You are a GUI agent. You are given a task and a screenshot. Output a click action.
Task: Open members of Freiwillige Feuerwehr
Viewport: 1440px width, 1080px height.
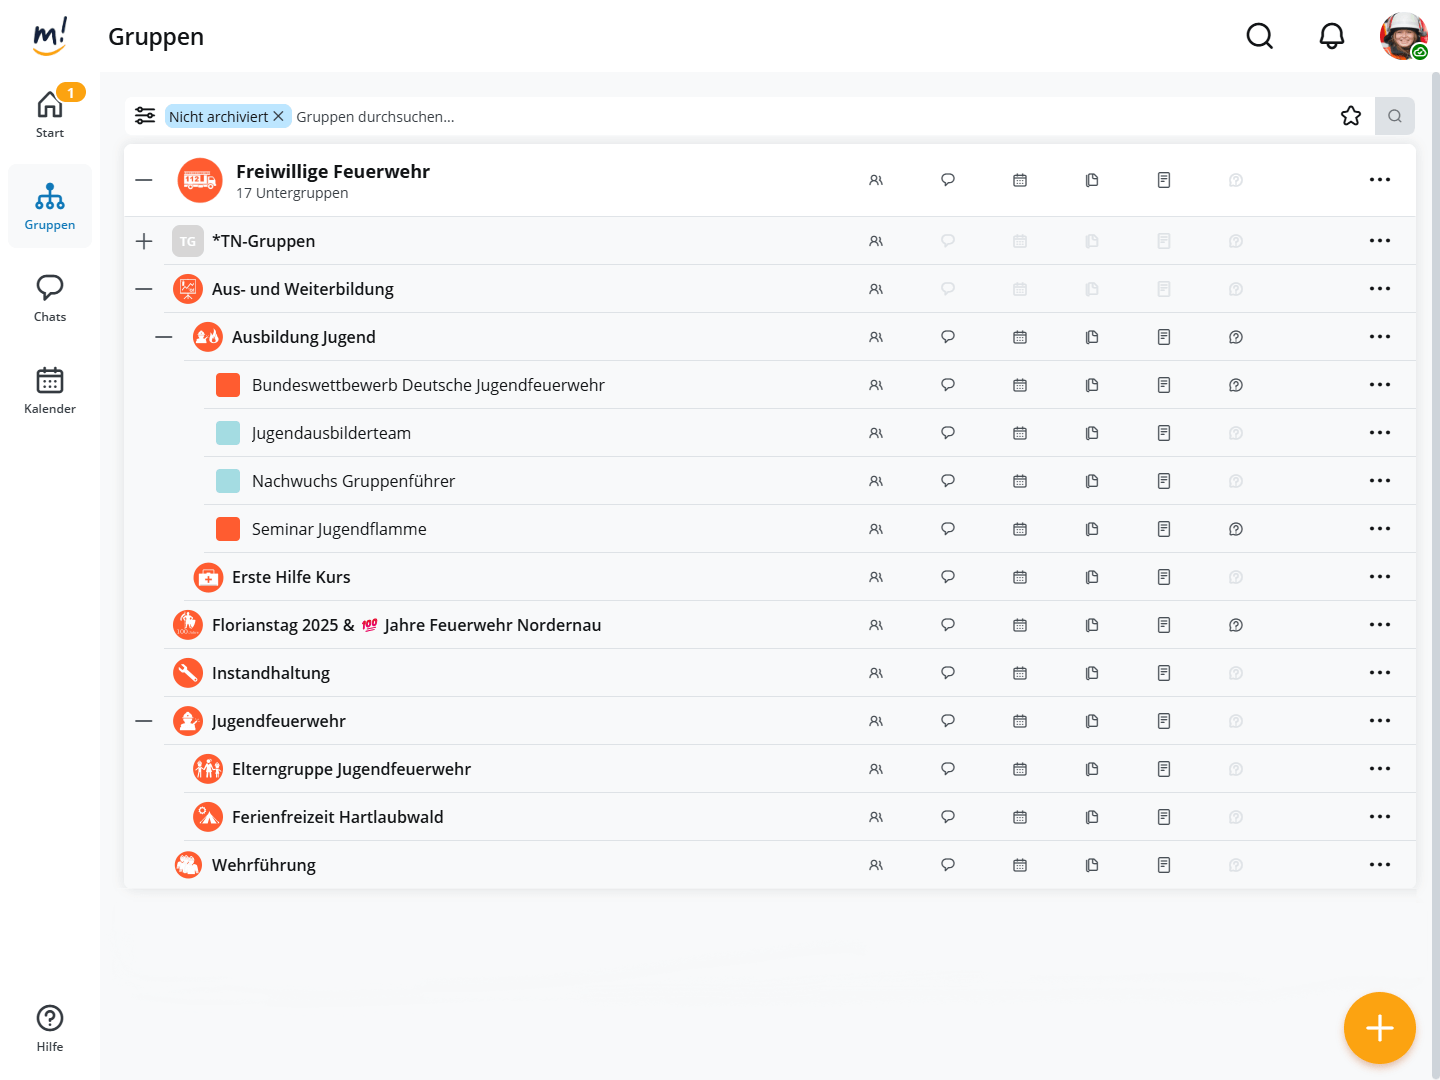point(876,180)
